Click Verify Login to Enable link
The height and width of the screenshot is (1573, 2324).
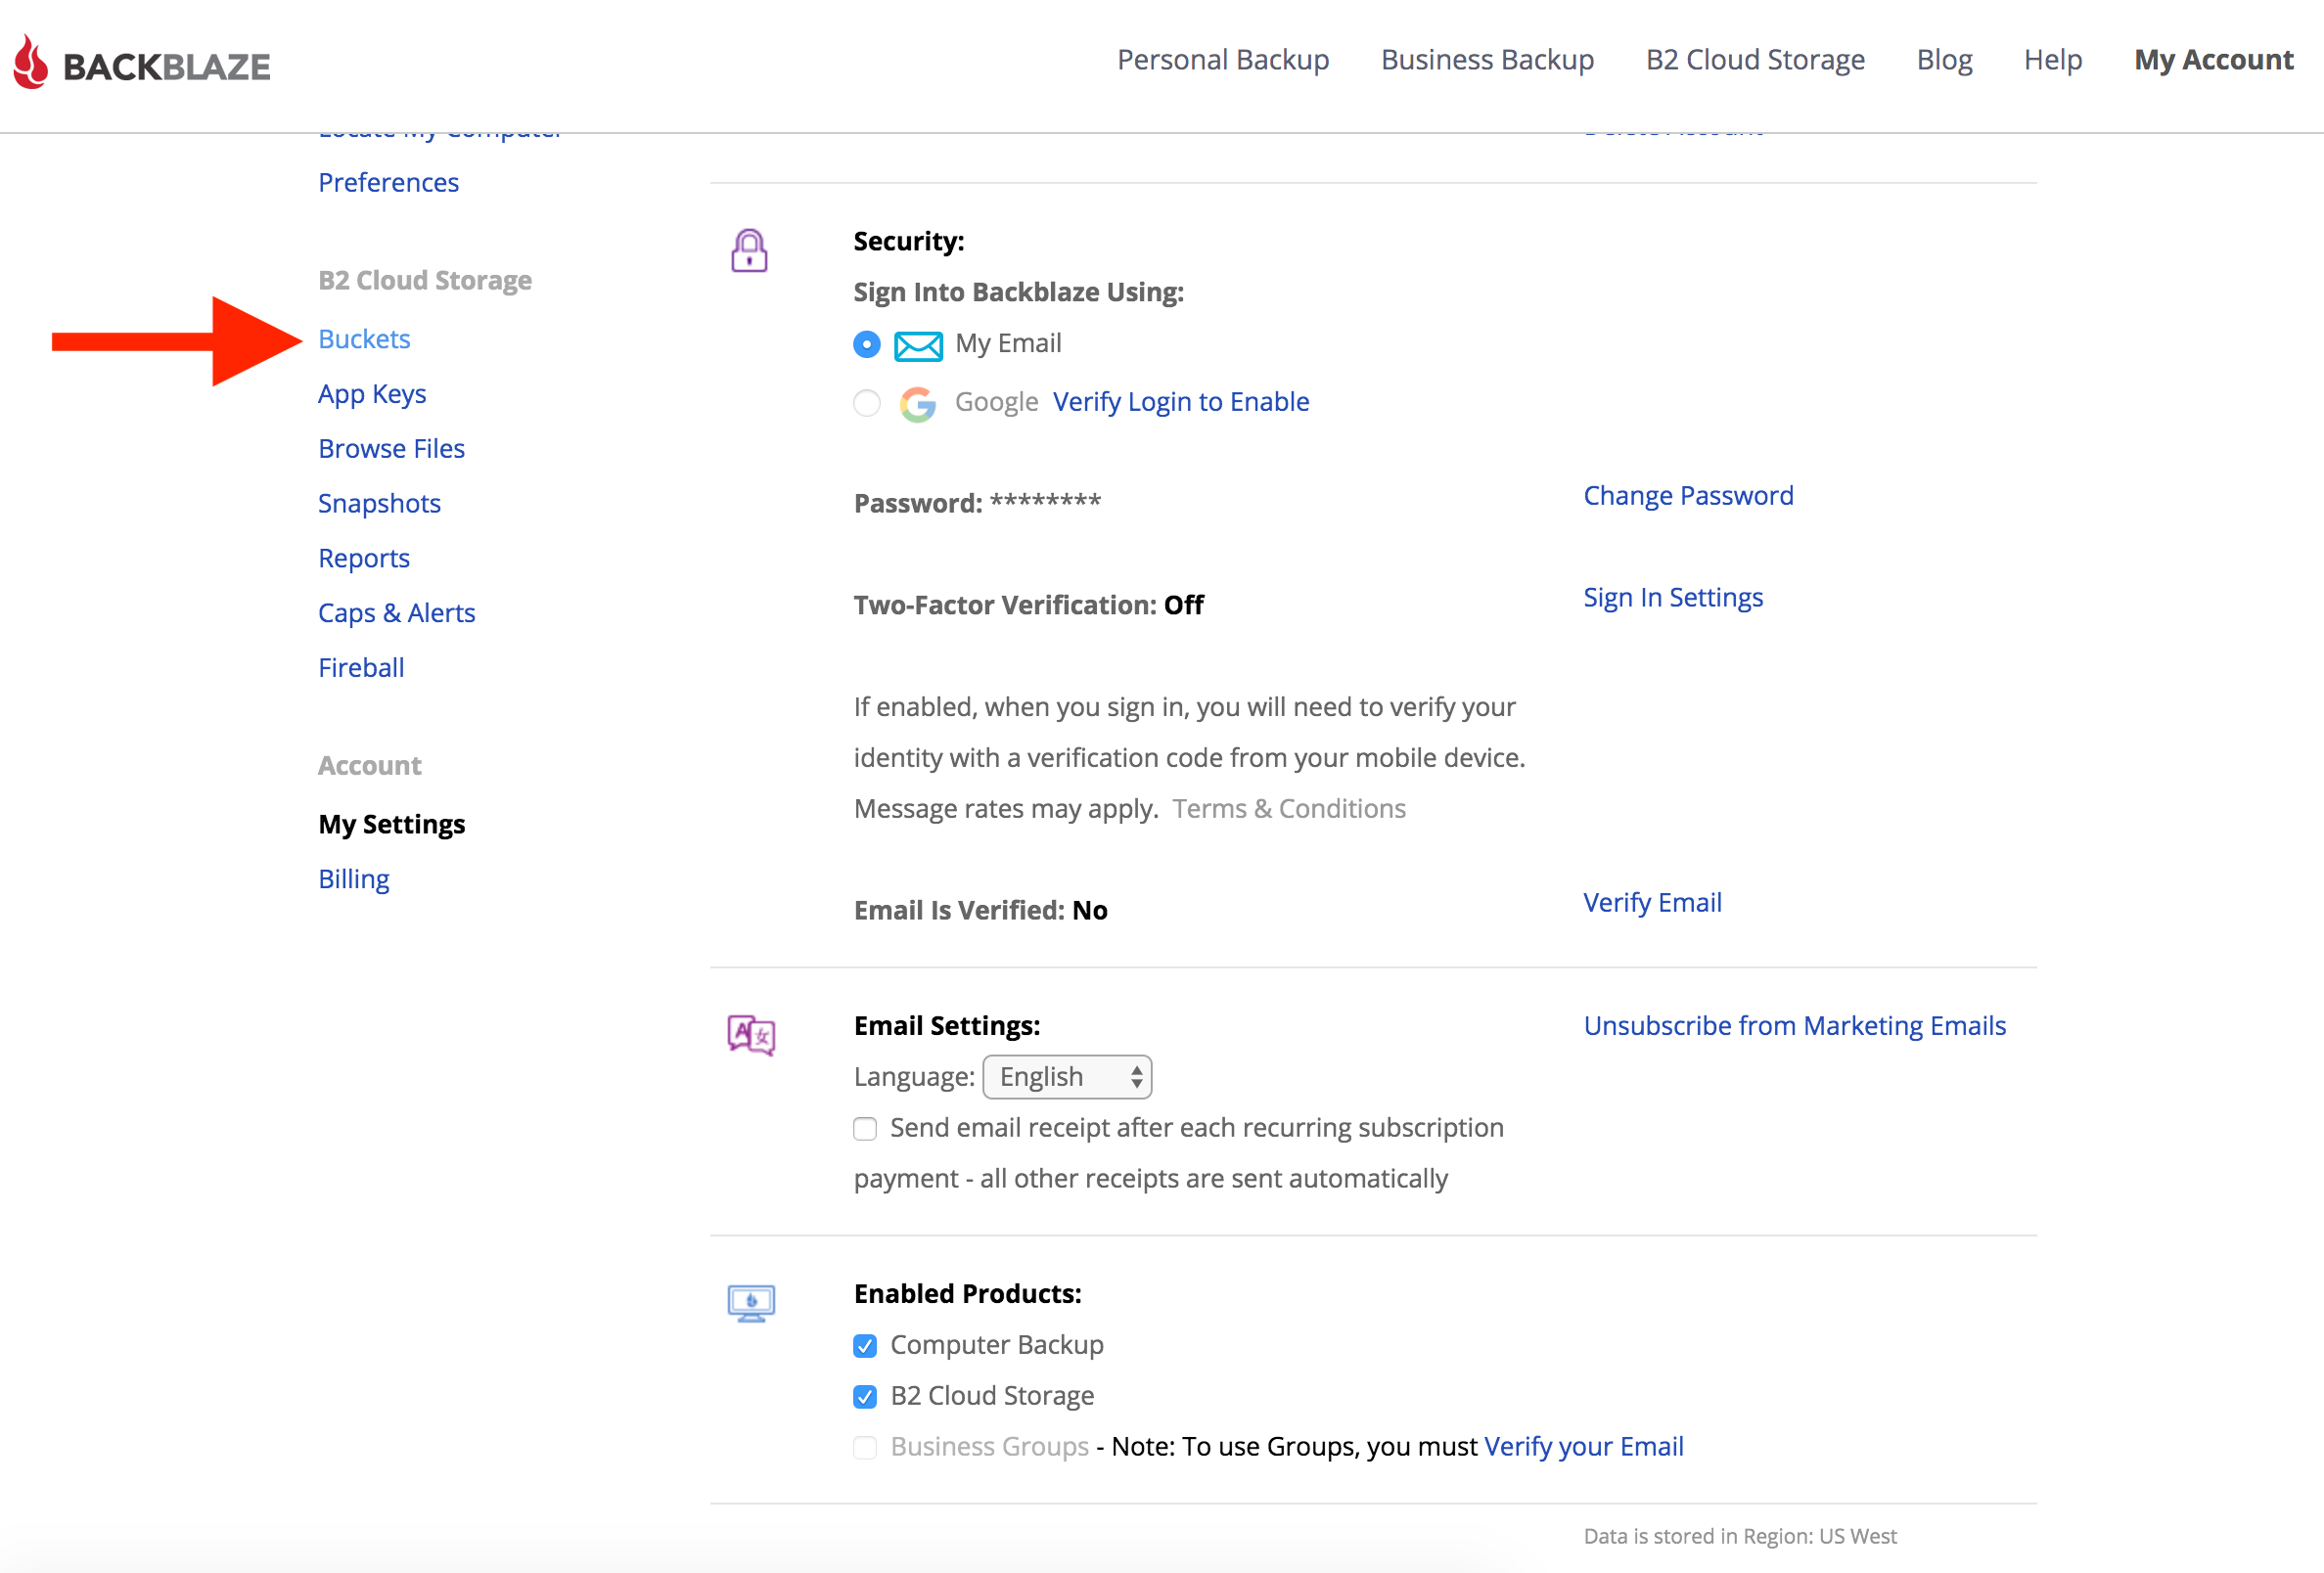1180,401
